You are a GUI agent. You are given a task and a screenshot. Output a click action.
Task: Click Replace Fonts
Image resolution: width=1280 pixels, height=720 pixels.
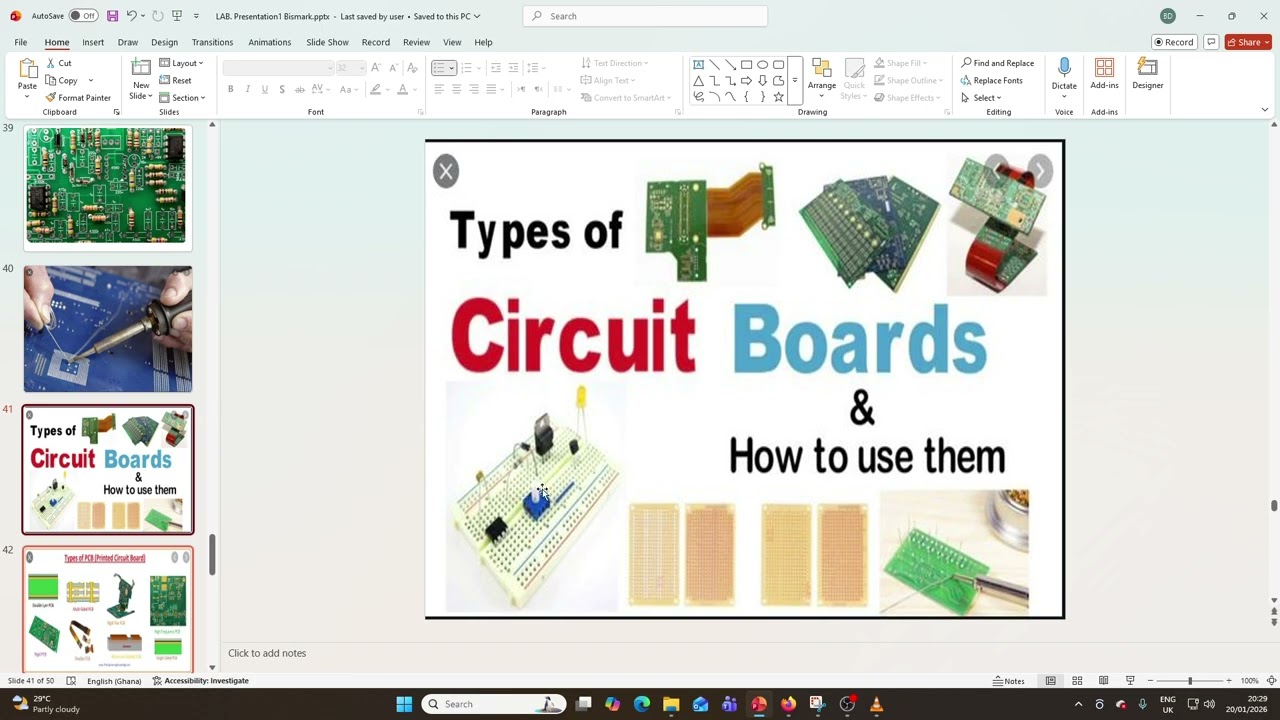pos(991,80)
